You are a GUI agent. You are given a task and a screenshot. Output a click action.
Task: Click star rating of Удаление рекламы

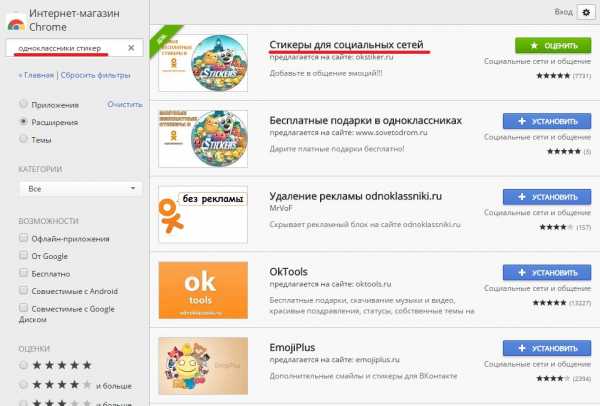pos(556,227)
